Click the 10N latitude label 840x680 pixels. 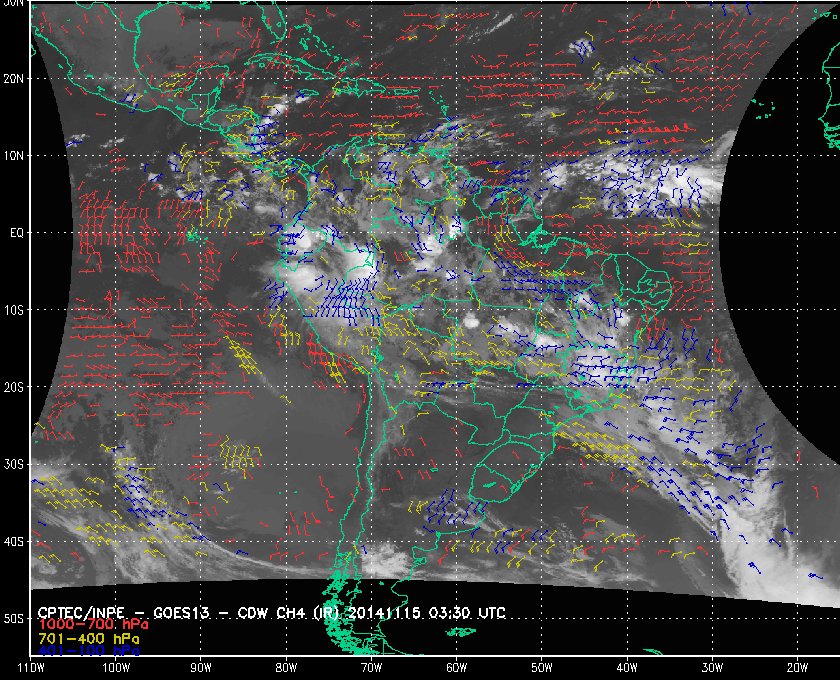click(x=13, y=156)
